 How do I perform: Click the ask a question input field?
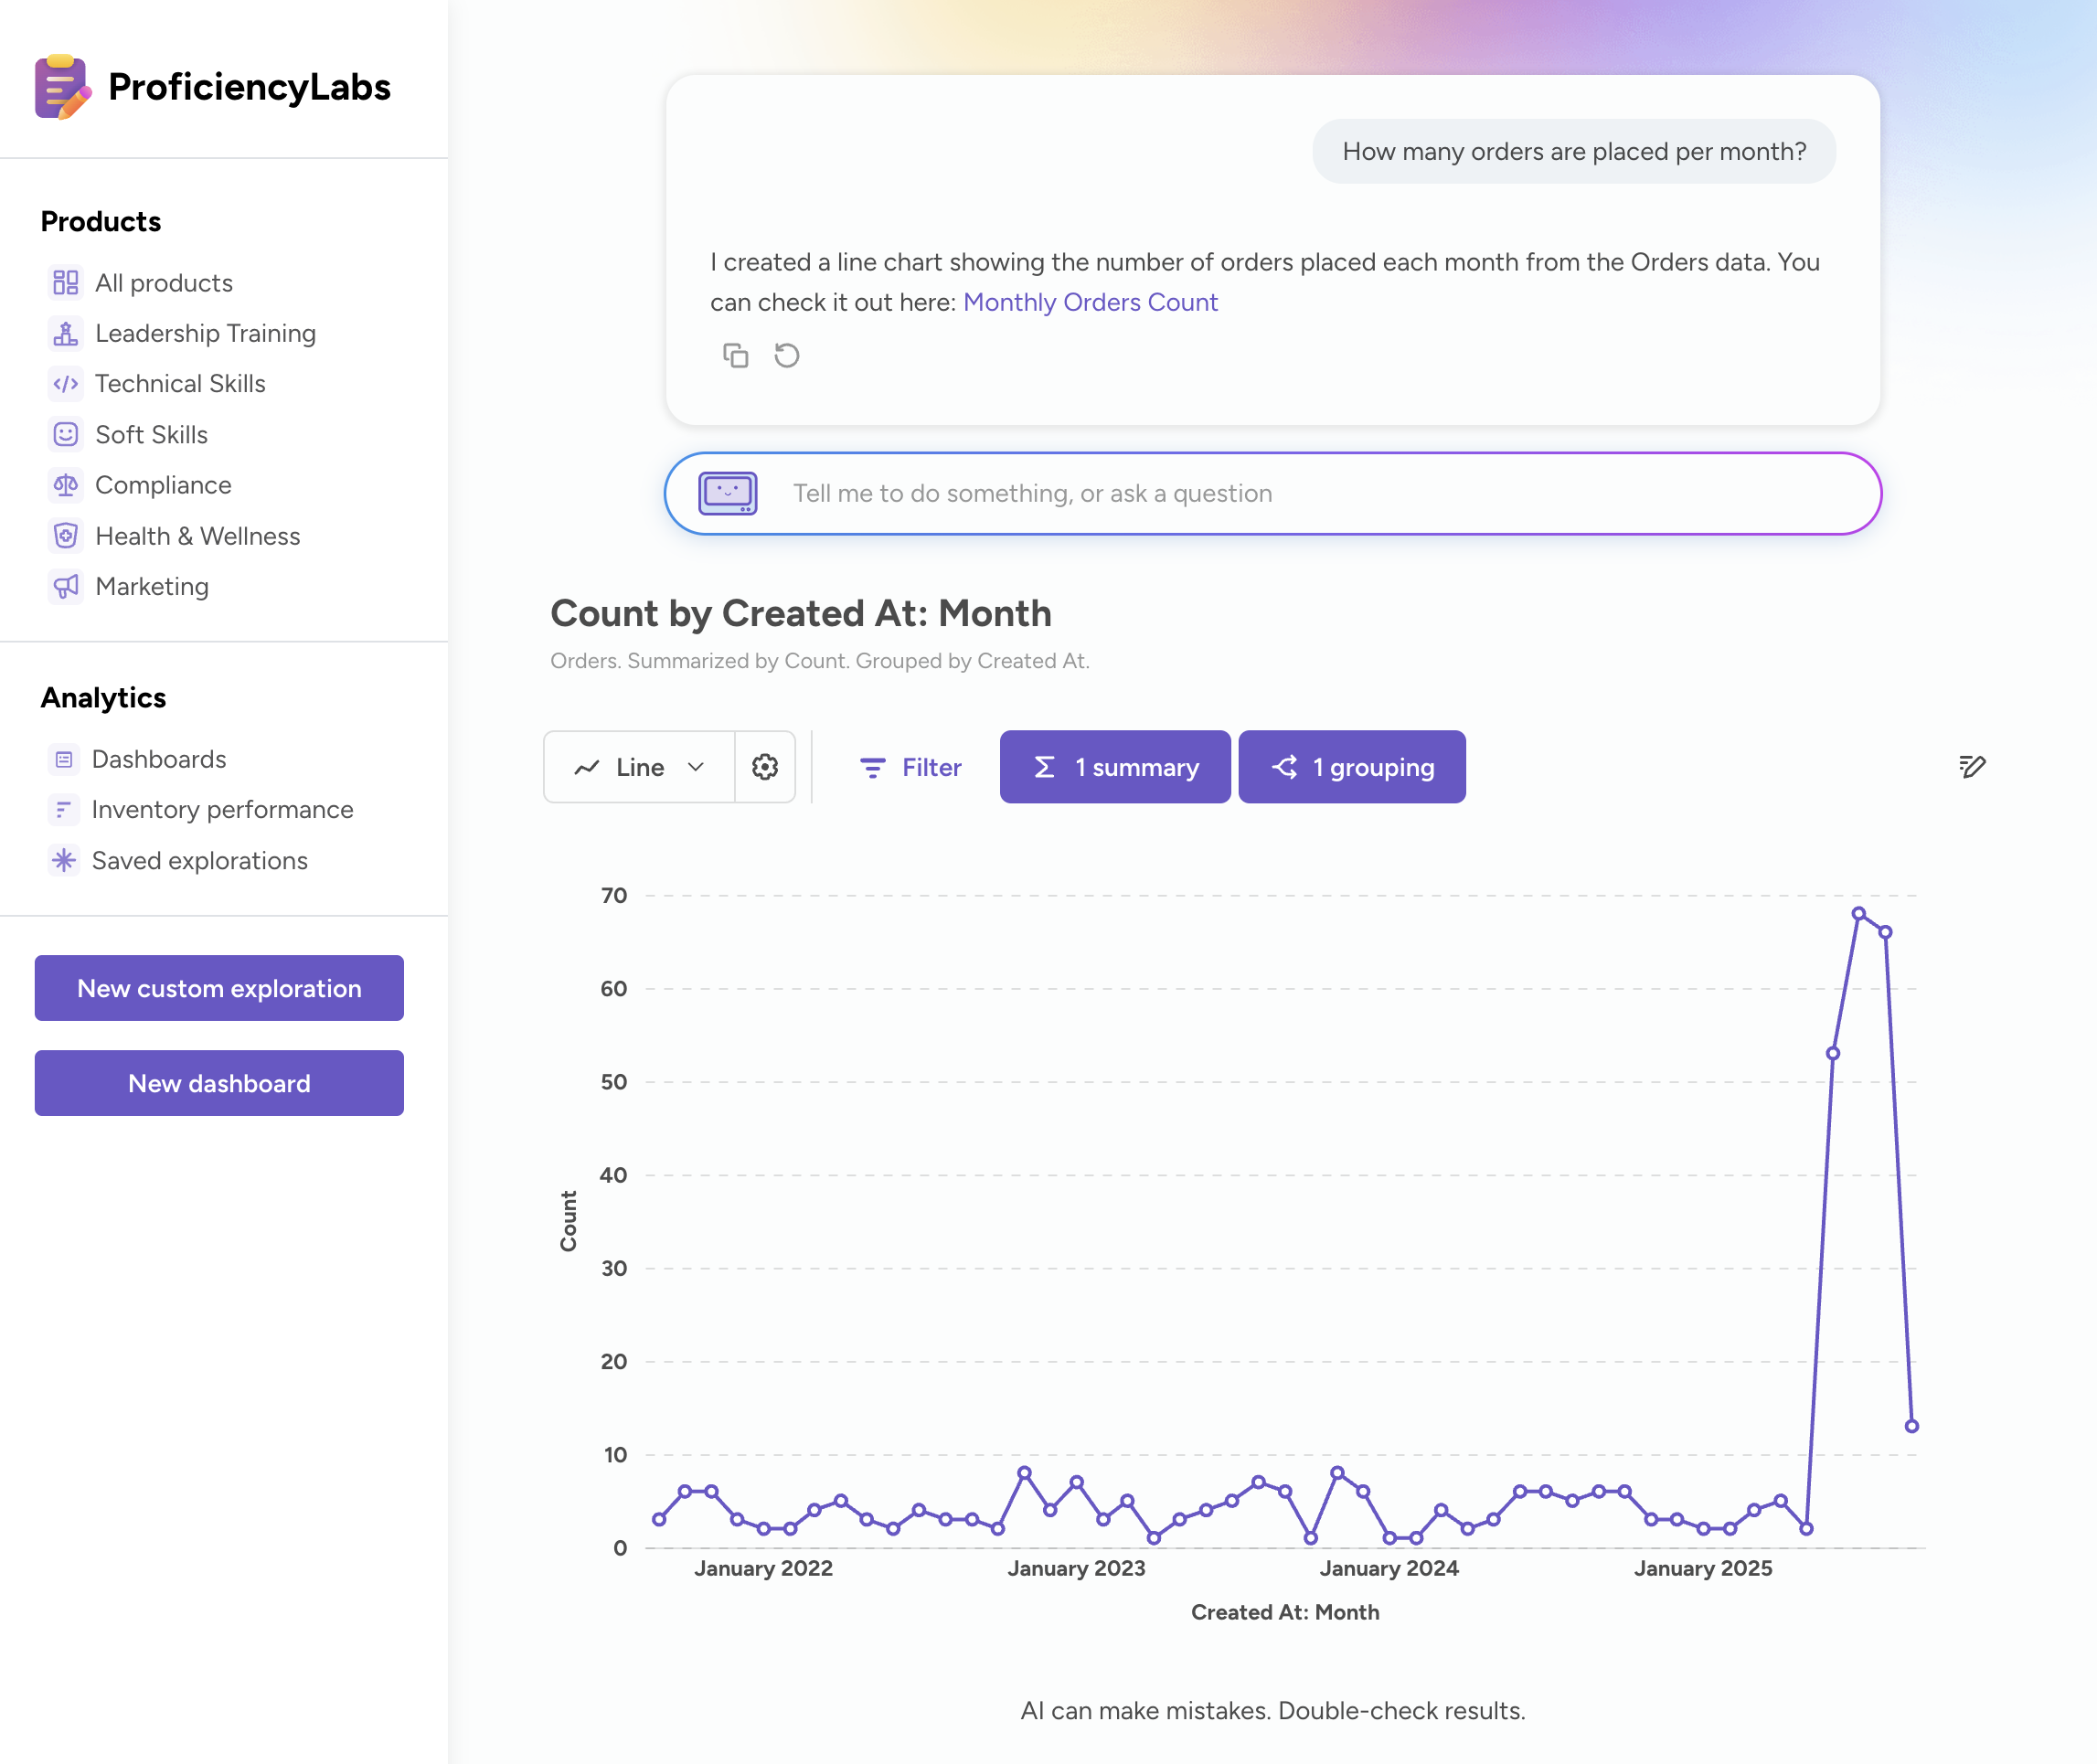(1300, 493)
